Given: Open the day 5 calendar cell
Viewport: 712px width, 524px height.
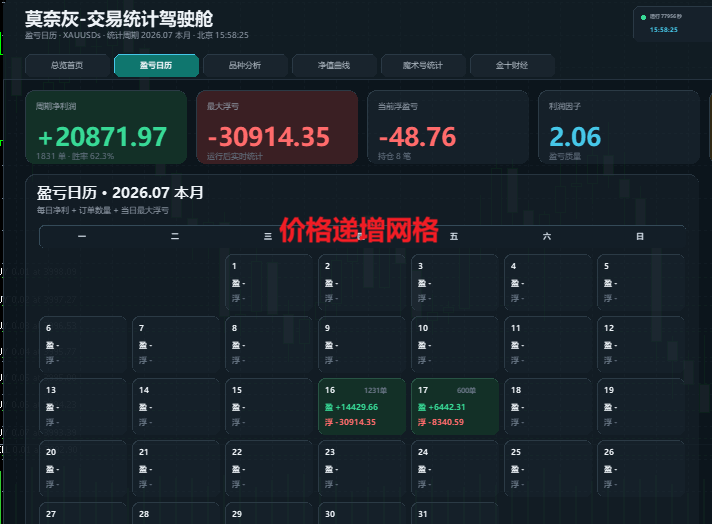Looking at the screenshot, I should click(641, 282).
